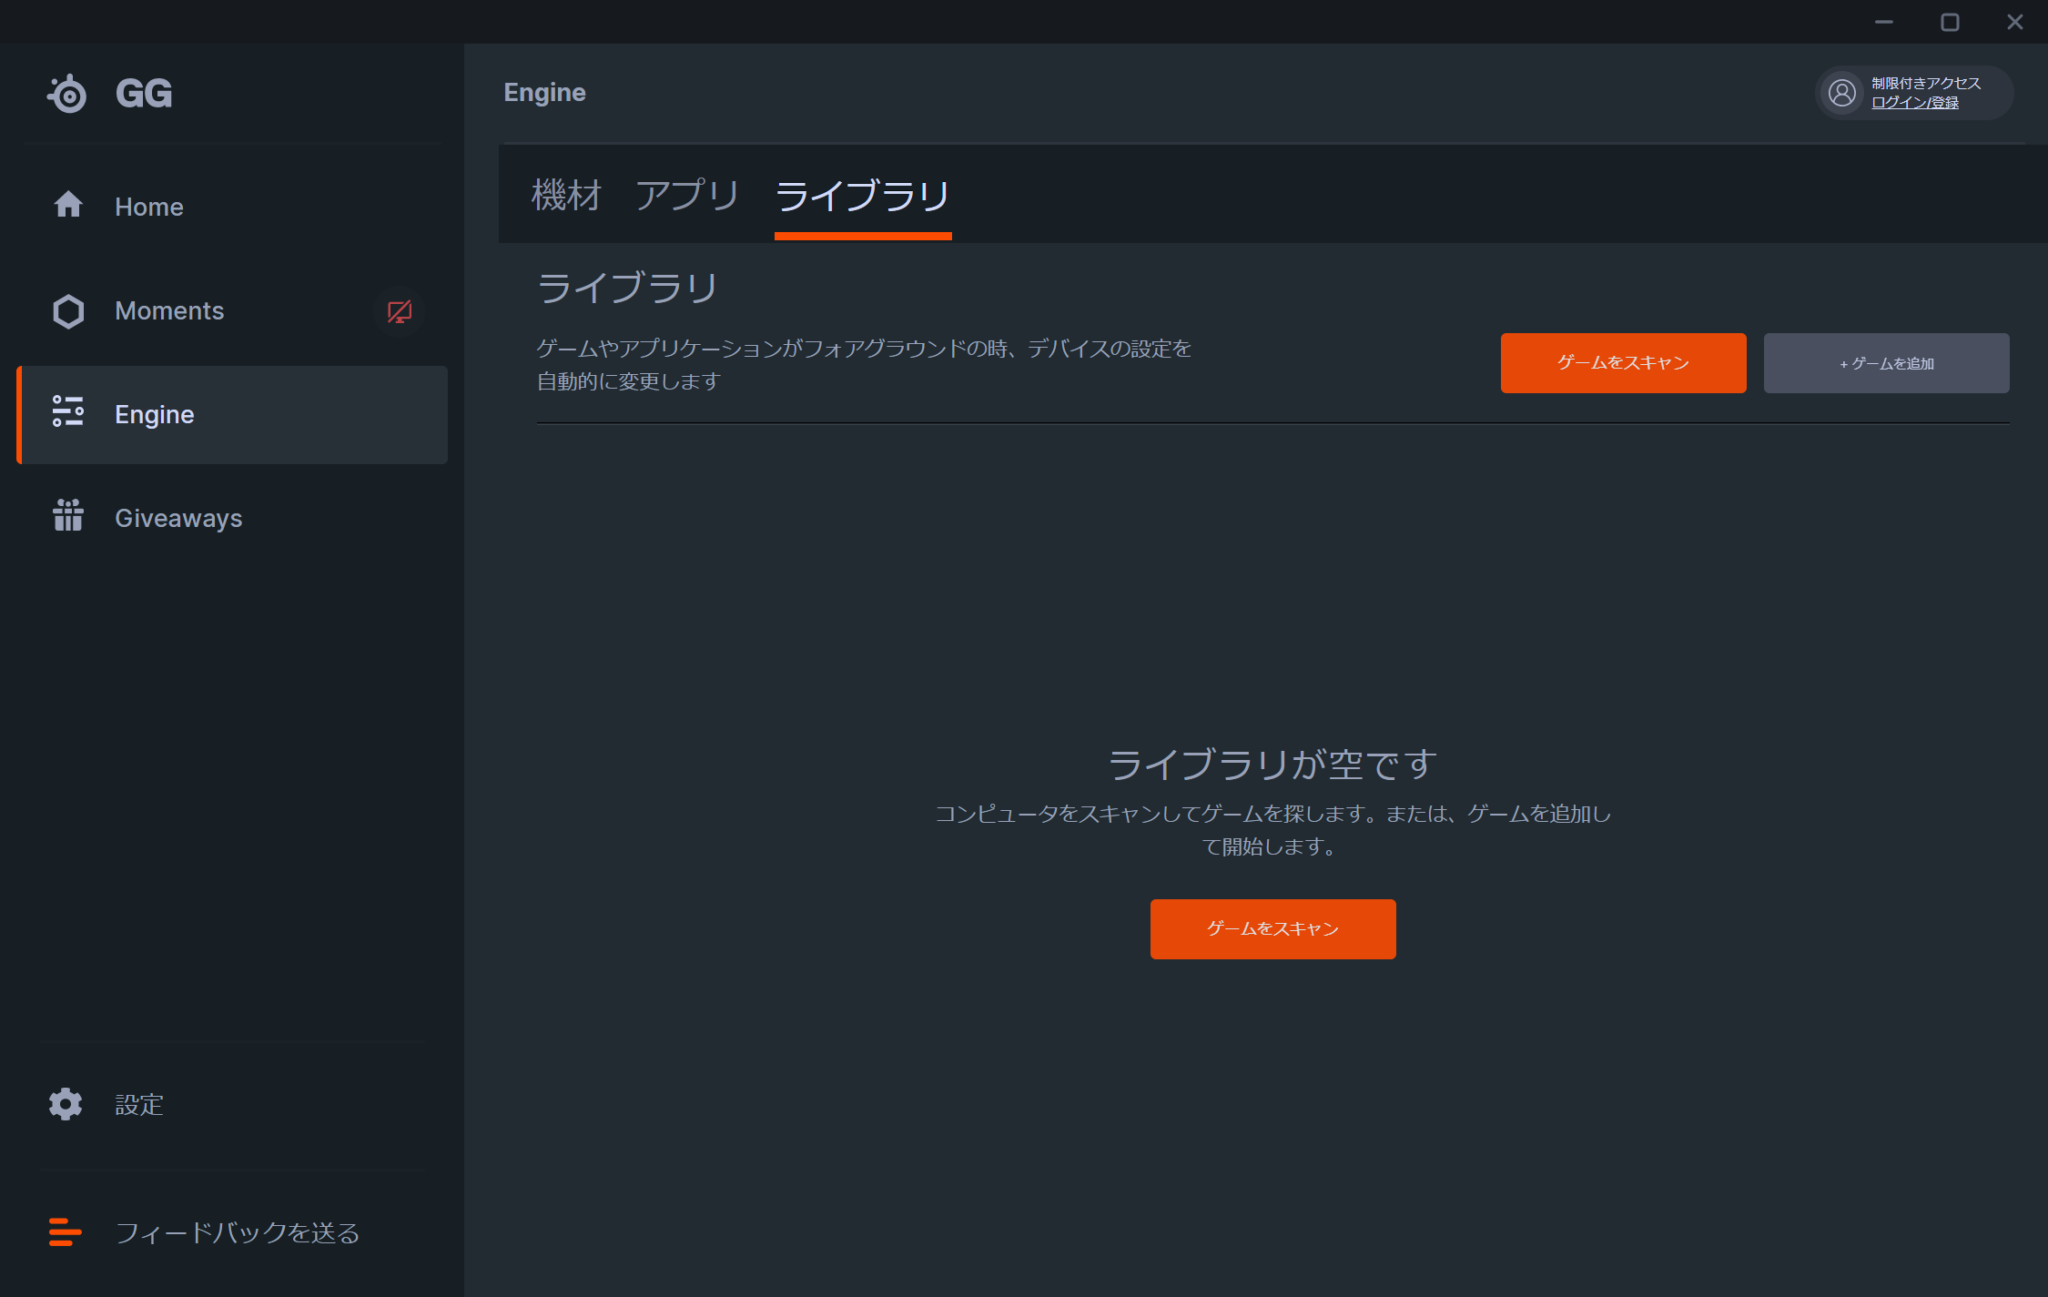
Task: Open ログイン/登録 link
Action: (1917, 102)
